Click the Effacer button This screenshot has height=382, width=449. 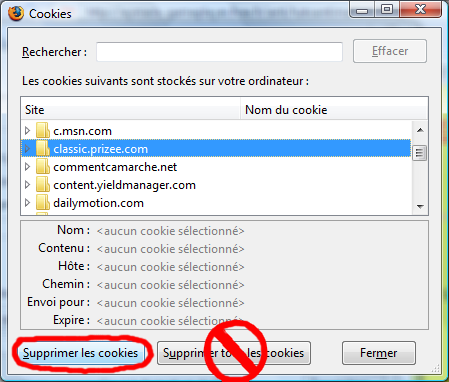[390, 51]
